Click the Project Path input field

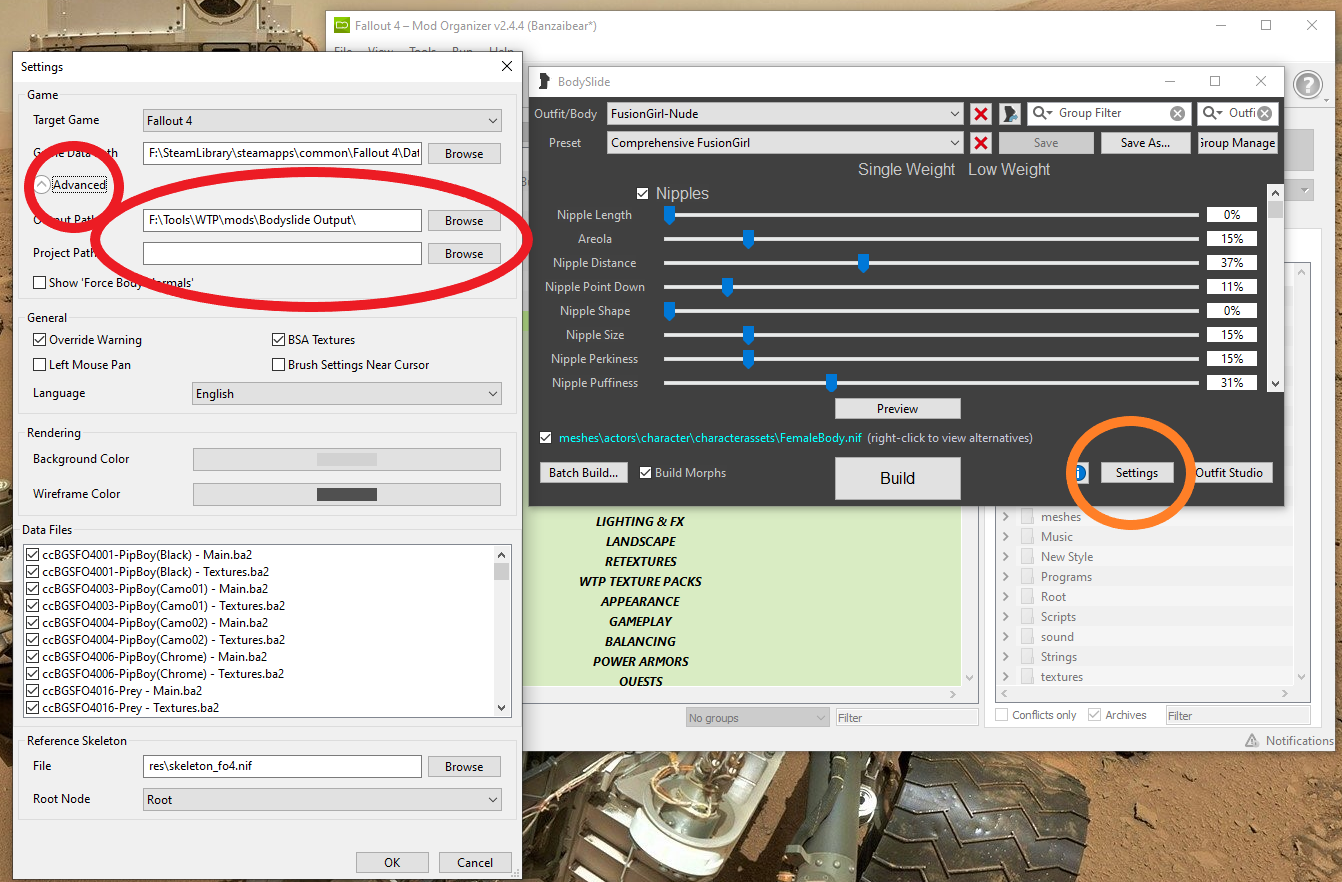click(x=282, y=254)
